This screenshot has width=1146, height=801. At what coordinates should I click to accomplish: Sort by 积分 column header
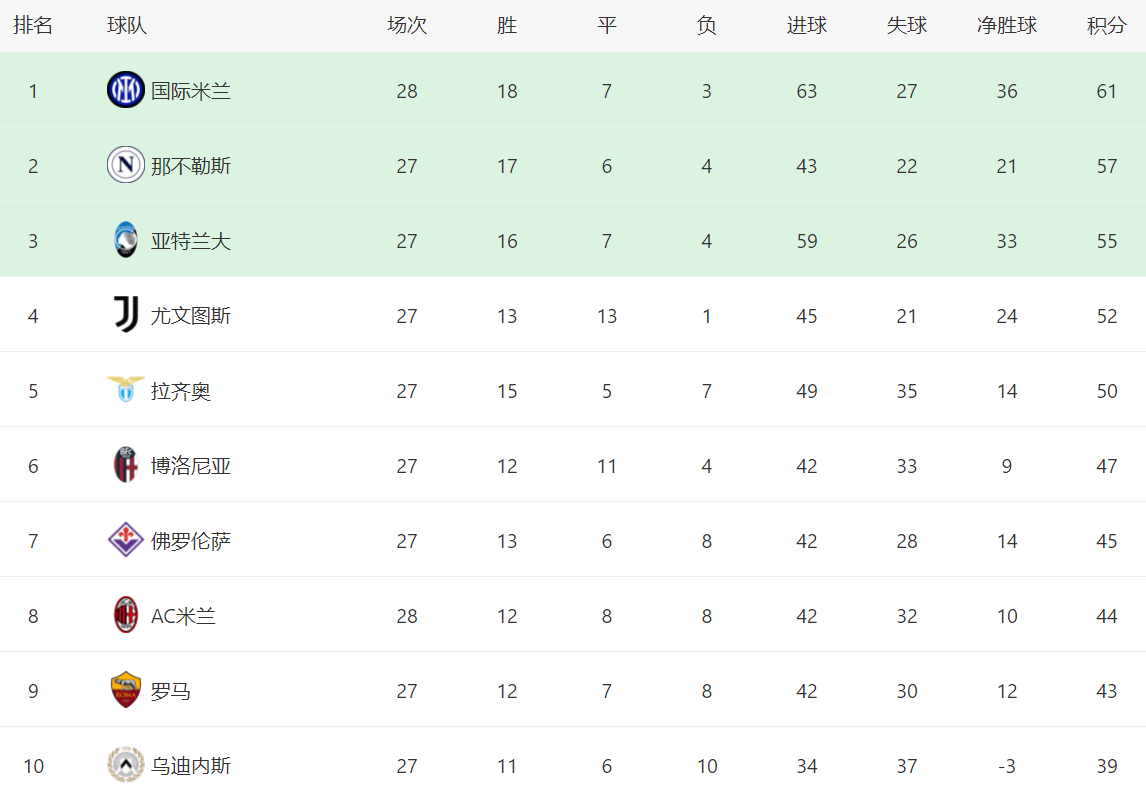click(x=1106, y=26)
